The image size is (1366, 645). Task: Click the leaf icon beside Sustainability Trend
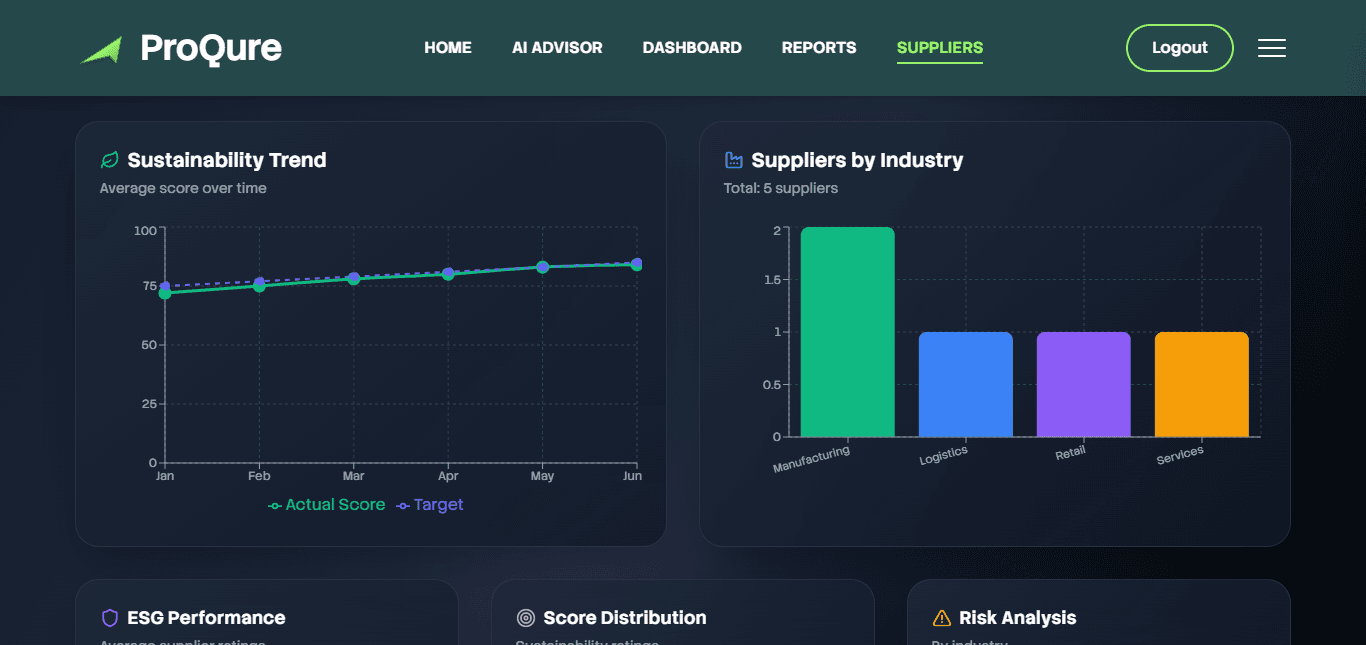[108, 158]
